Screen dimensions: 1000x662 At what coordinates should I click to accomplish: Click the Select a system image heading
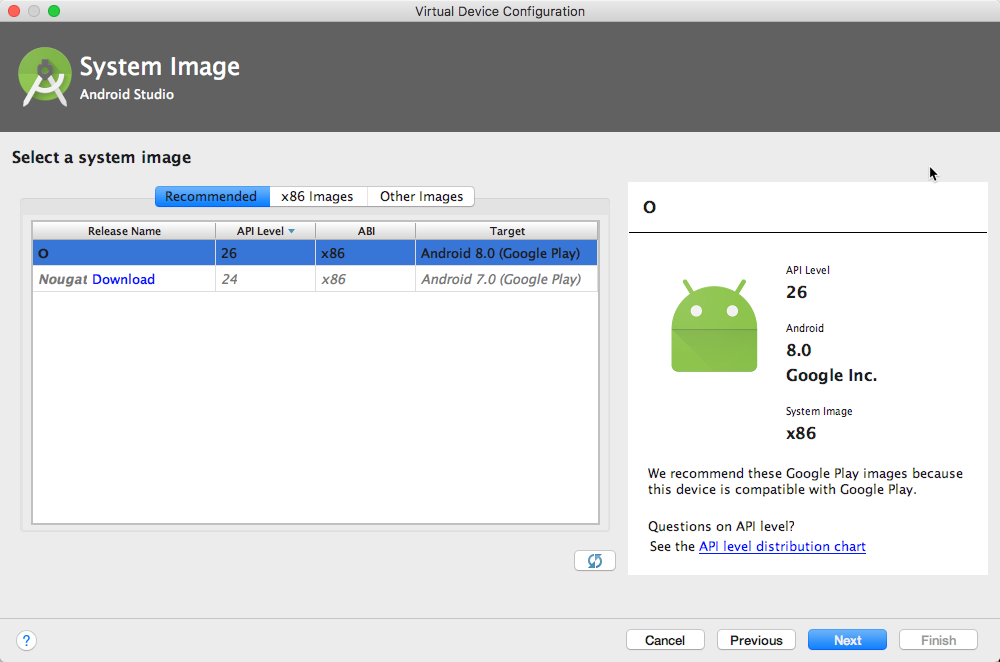click(x=101, y=158)
